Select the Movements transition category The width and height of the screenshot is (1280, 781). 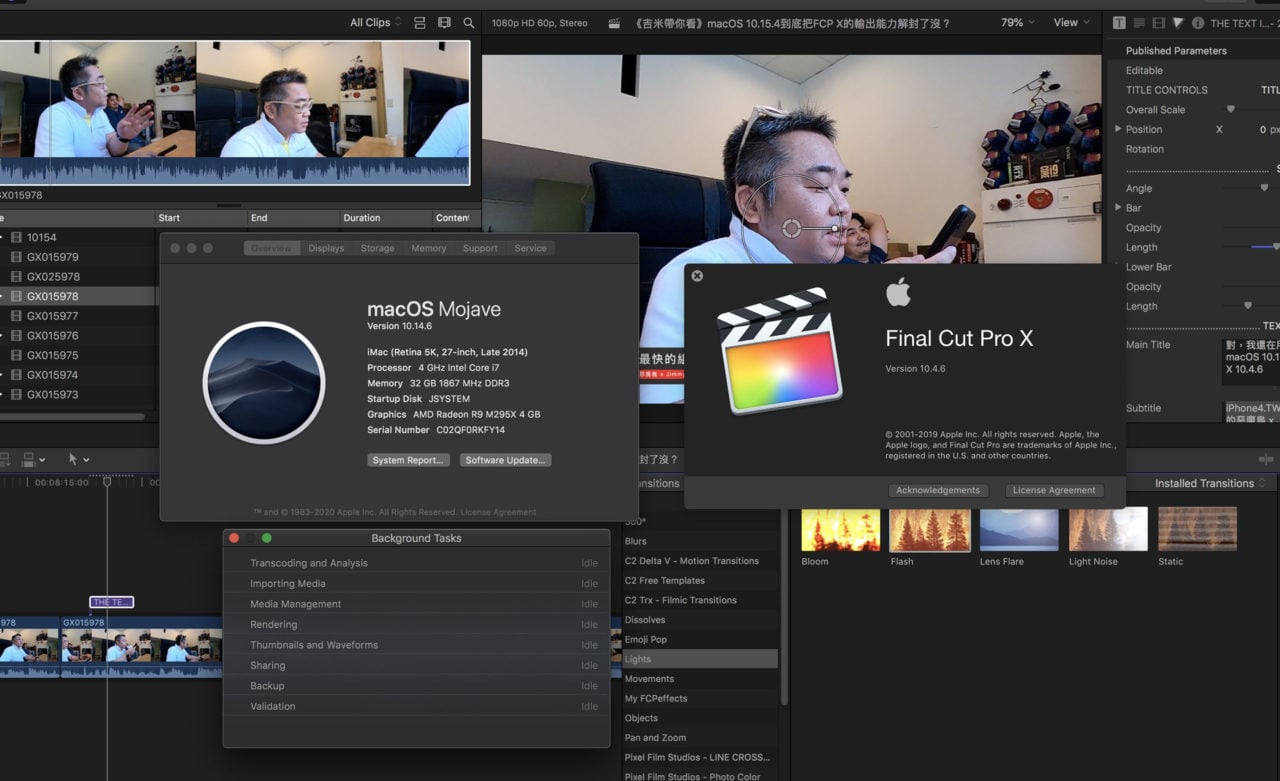coord(700,679)
